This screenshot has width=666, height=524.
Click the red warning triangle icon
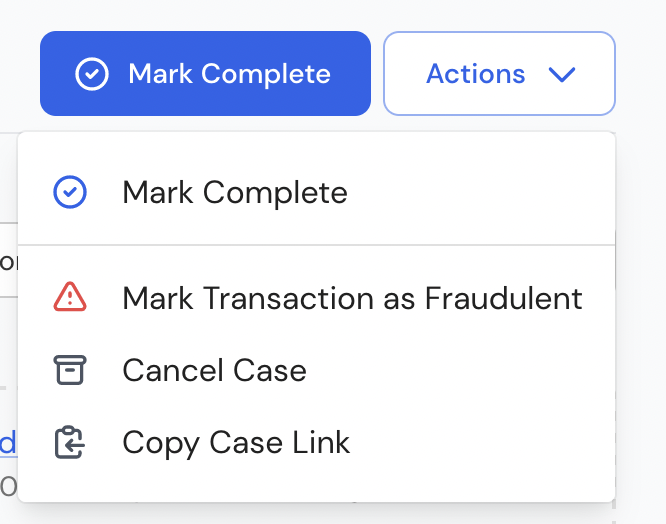tap(70, 297)
